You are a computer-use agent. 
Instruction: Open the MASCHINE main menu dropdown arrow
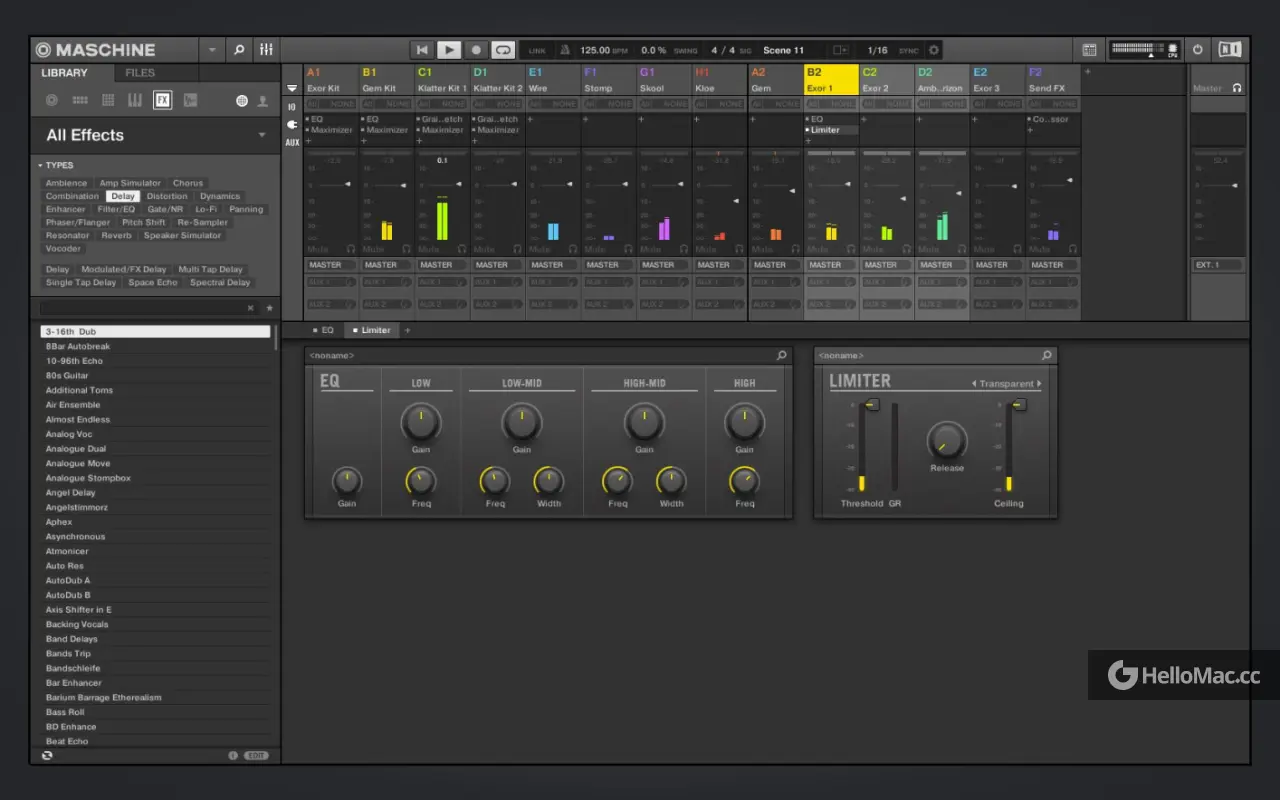click(212, 49)
